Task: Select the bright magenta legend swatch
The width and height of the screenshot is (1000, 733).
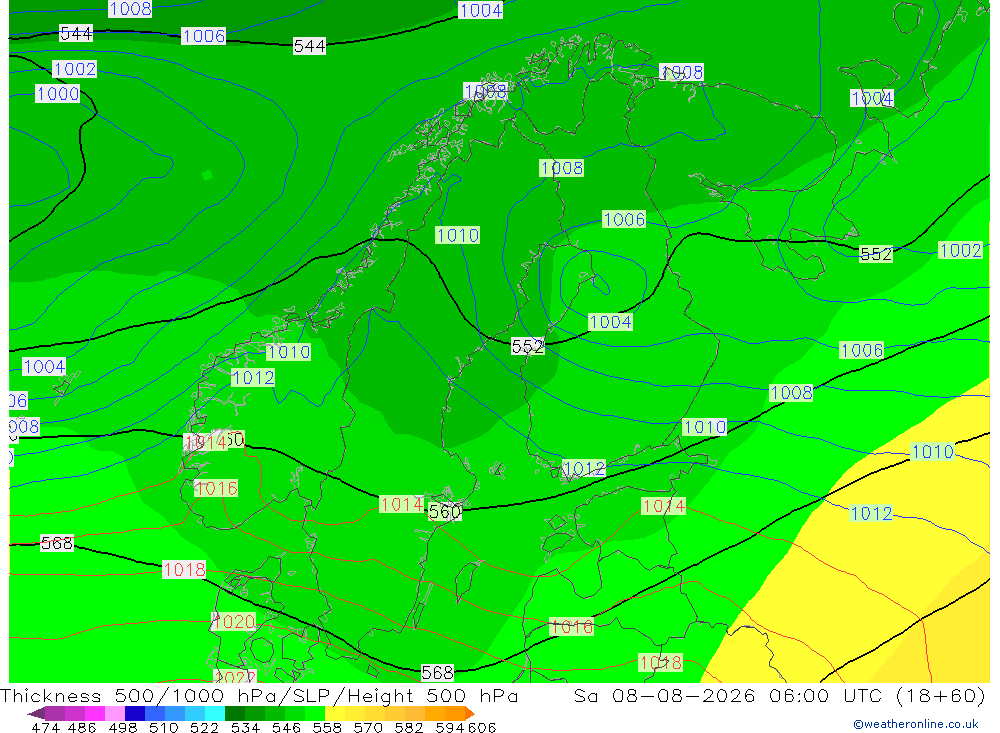Action: [95, 713]
